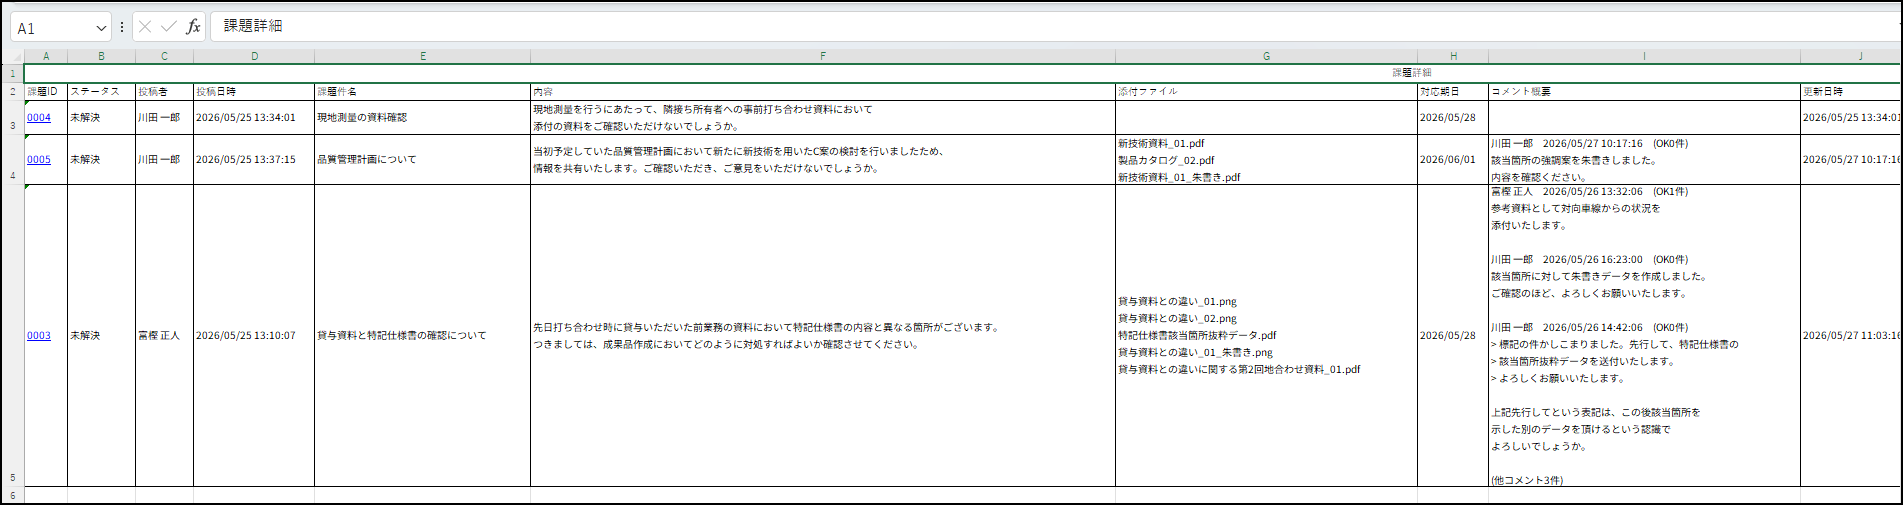The image size is (1903, 505).
Task: Click the attachment cell listing 貸与資料との違い_01.png
Action: [1267, 336]
